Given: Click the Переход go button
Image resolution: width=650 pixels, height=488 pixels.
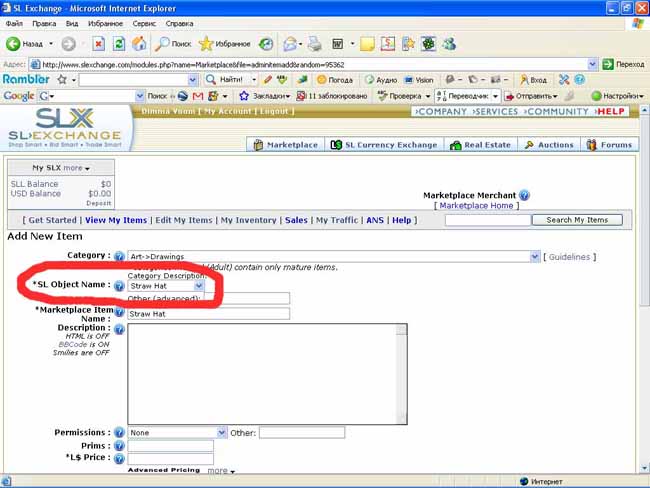Looking at the screenshot, I should tap(623, 64).
